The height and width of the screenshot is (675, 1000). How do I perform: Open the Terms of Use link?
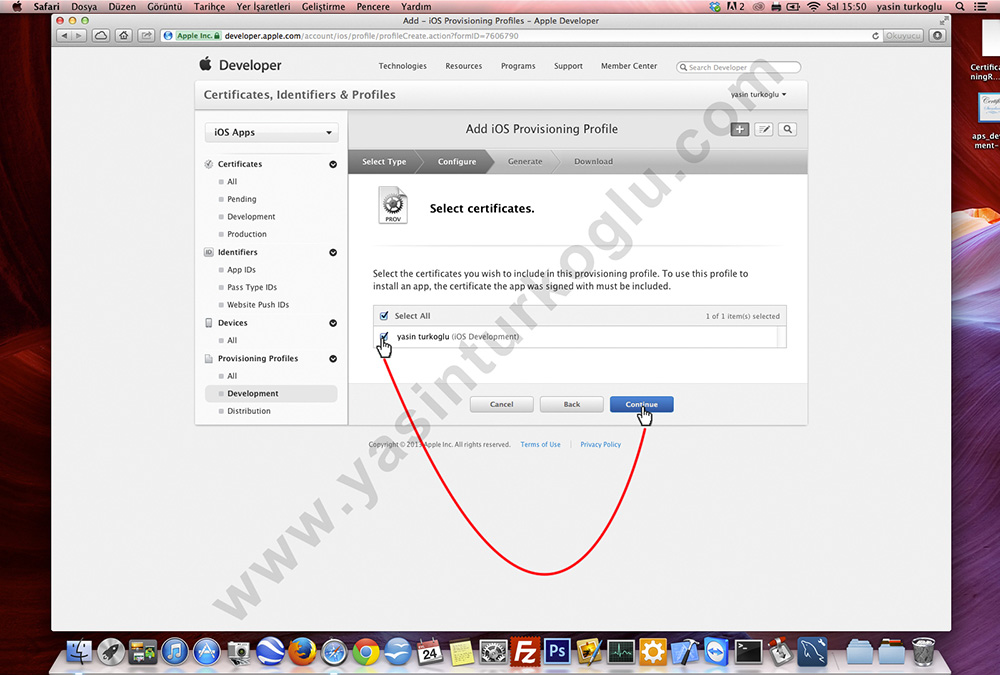coord(540,445)
